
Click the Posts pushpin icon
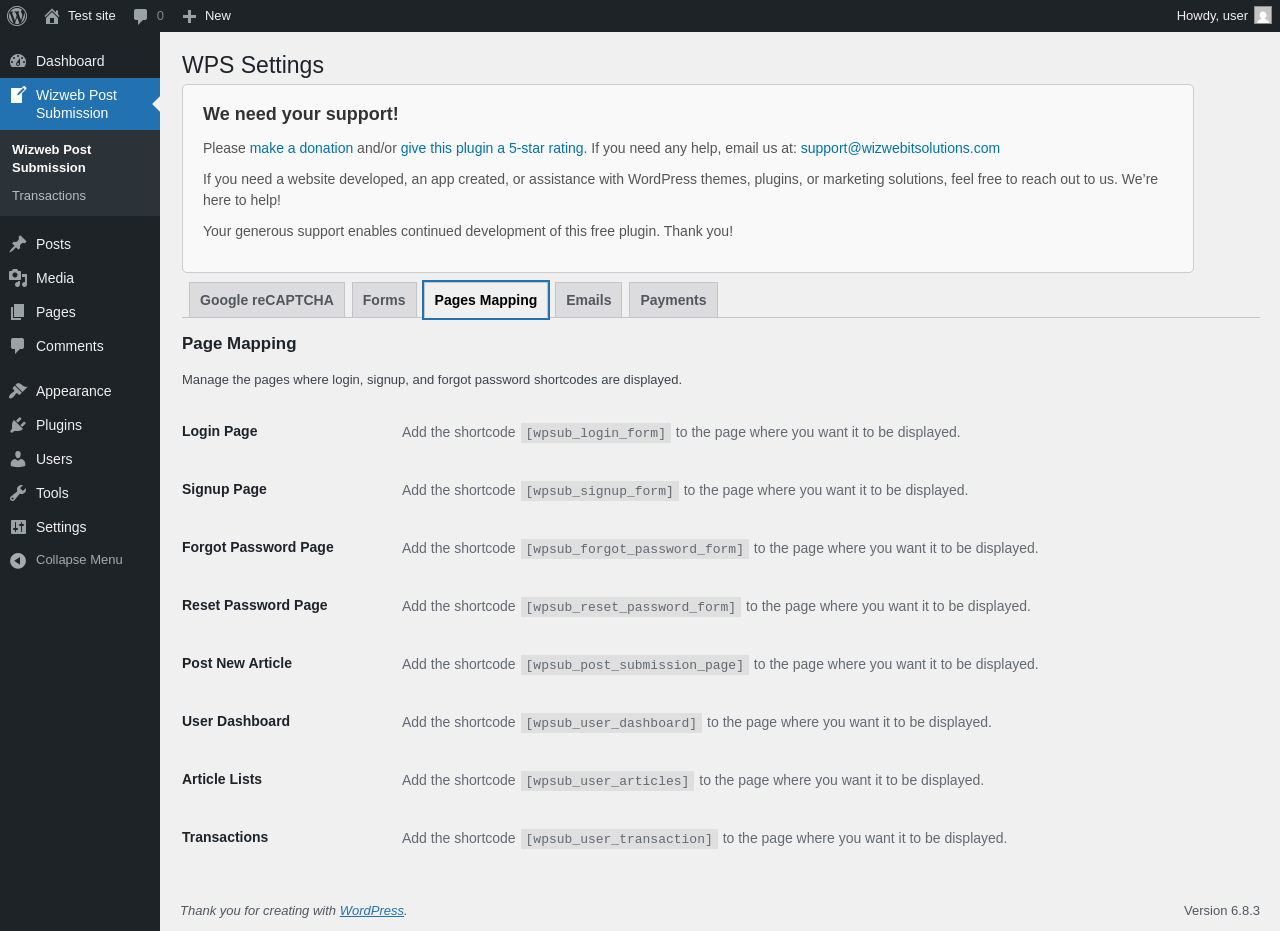18,244
